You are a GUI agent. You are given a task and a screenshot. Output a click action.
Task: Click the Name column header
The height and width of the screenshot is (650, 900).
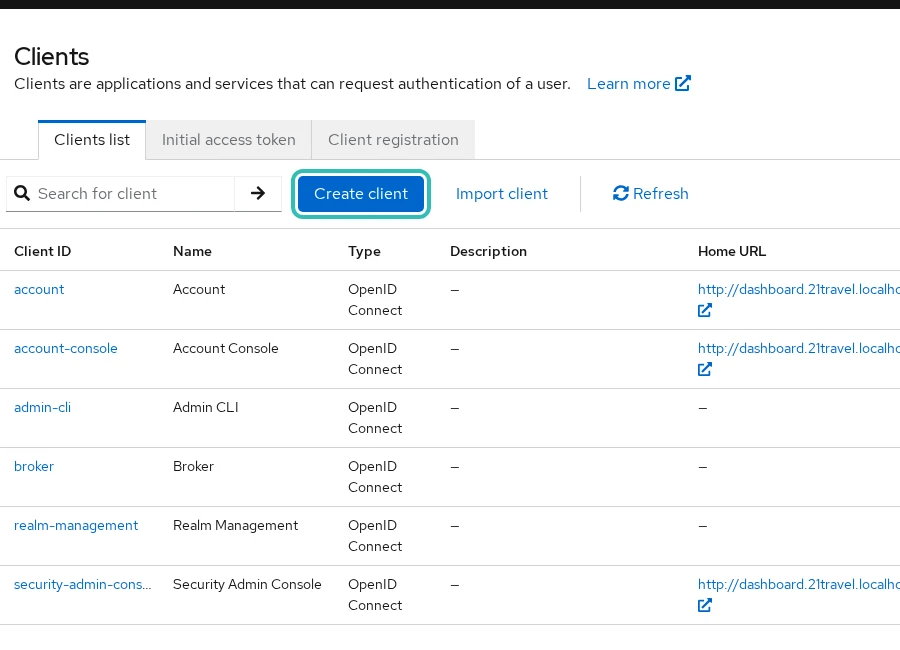(x=192, y=252)
